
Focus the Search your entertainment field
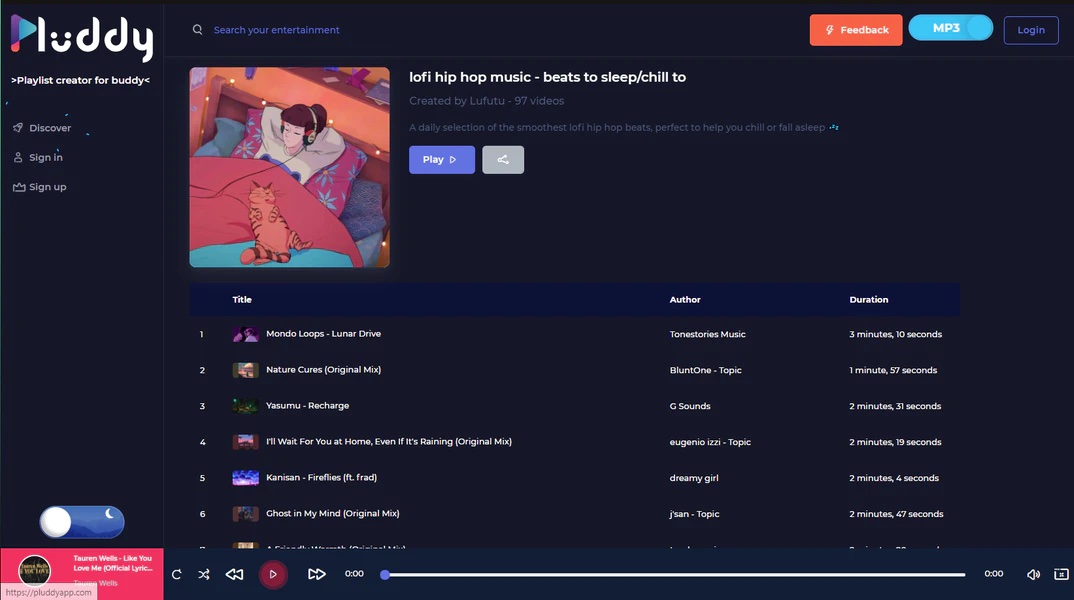coord(276,30)
